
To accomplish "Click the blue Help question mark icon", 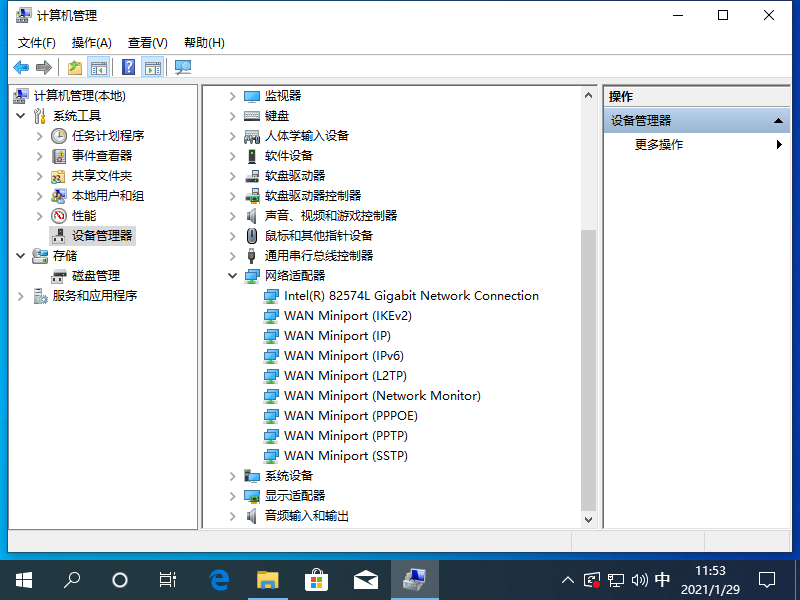I will click(x=128, y=68).
